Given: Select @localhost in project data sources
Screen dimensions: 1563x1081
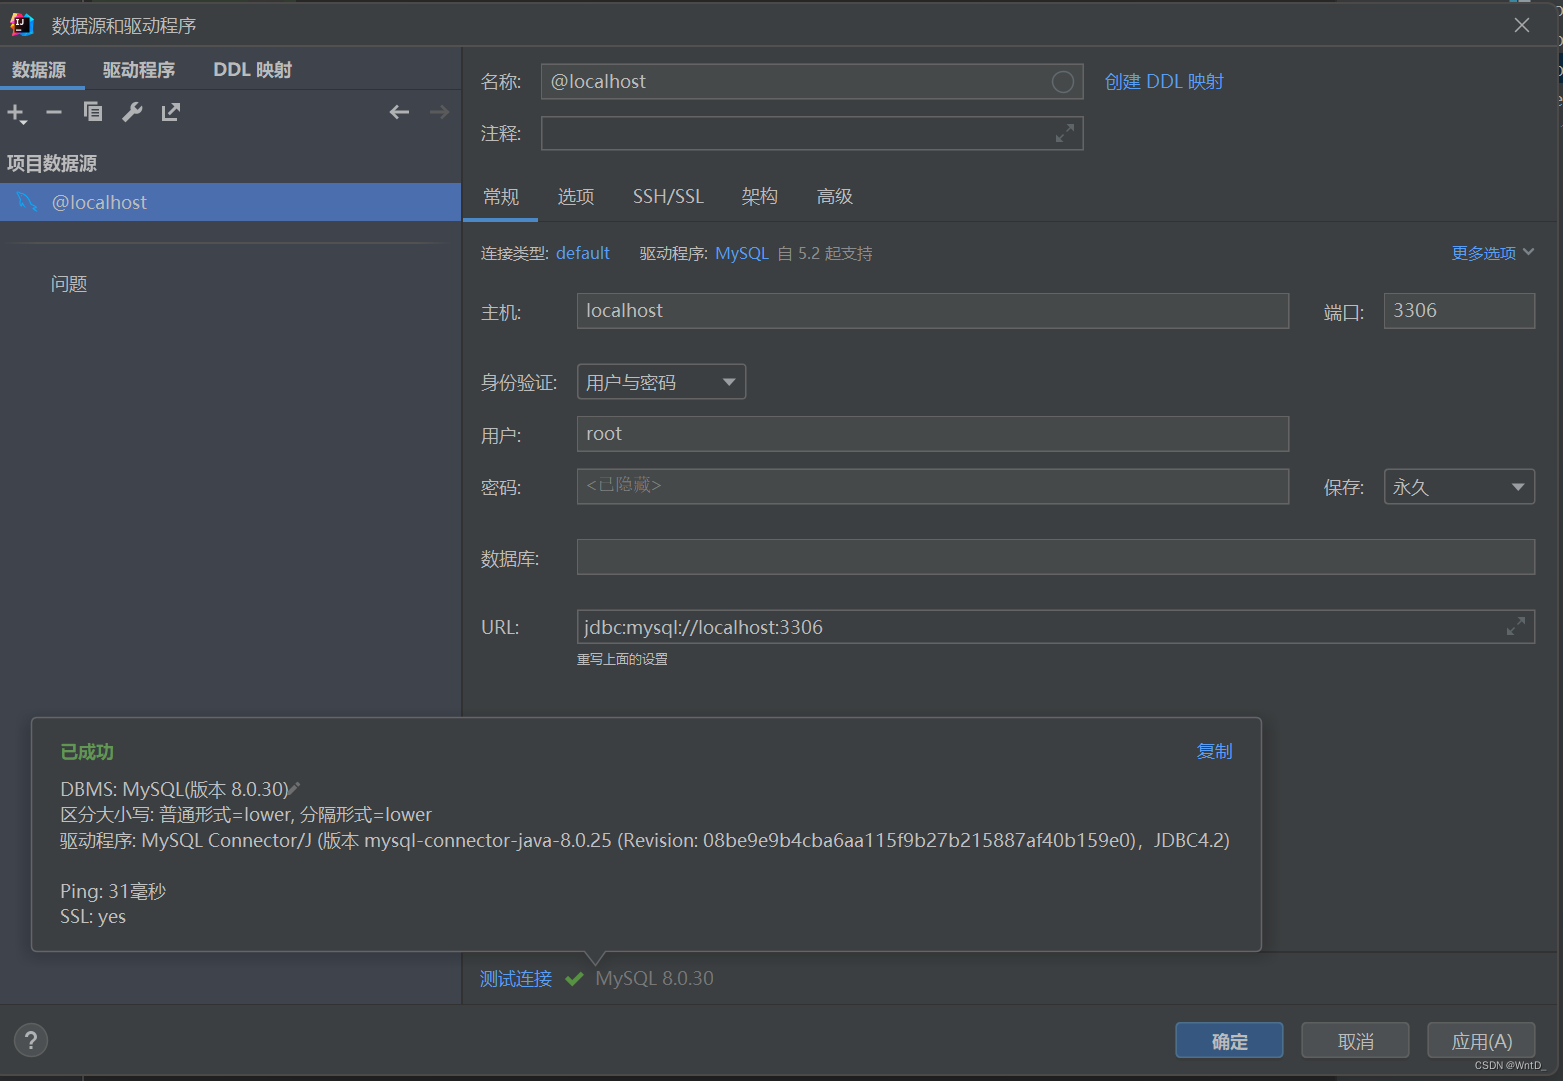Looking at the screenshot, I should click(x=231, y=202).
